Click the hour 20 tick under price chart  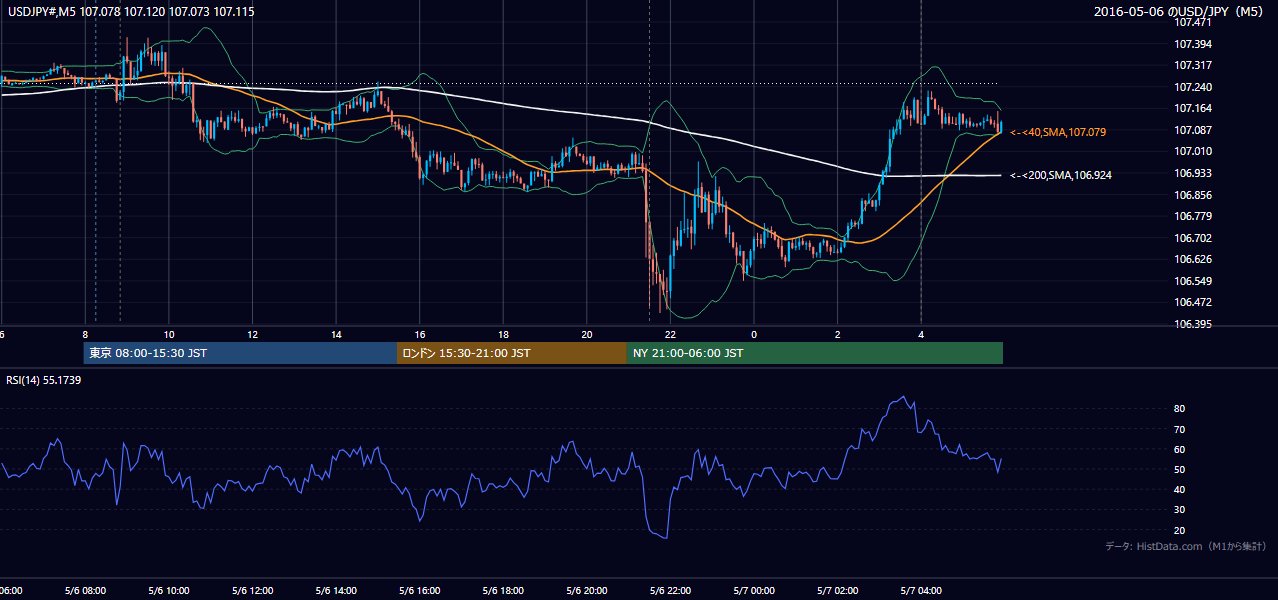coord(587,334)
